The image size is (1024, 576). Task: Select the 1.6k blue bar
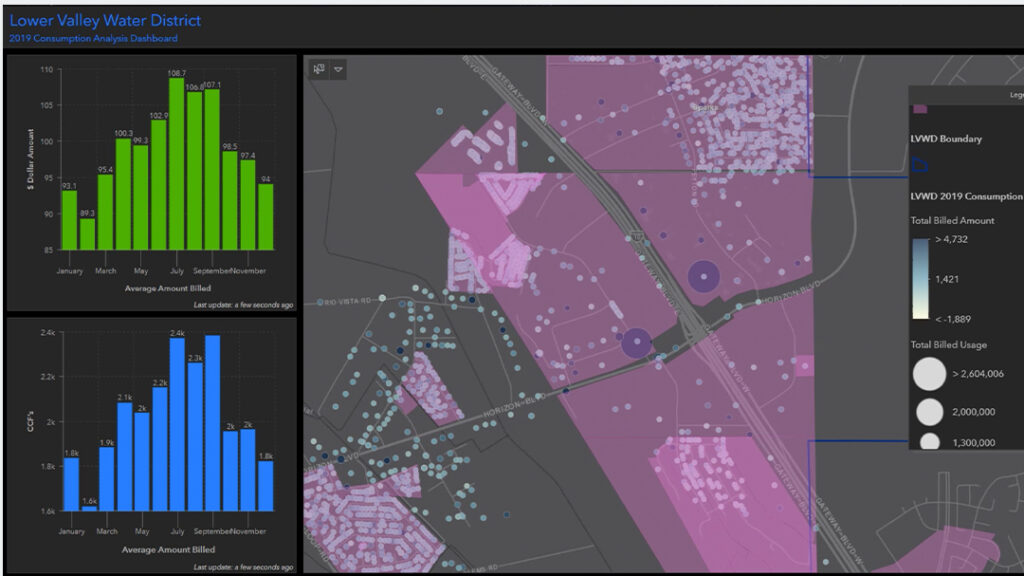[x=89, y=508]
